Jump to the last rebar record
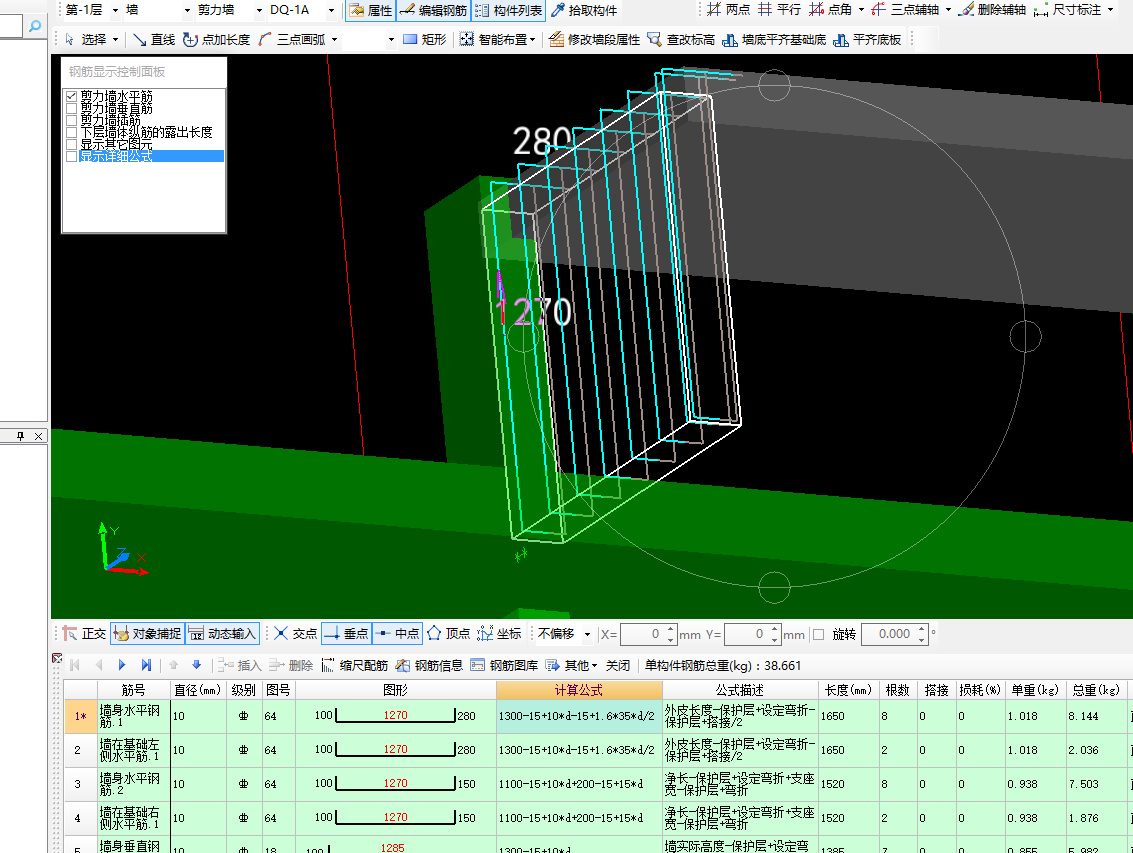Image resolution: width=1133 pixels, height=853 pixels. tap(146, 665)
